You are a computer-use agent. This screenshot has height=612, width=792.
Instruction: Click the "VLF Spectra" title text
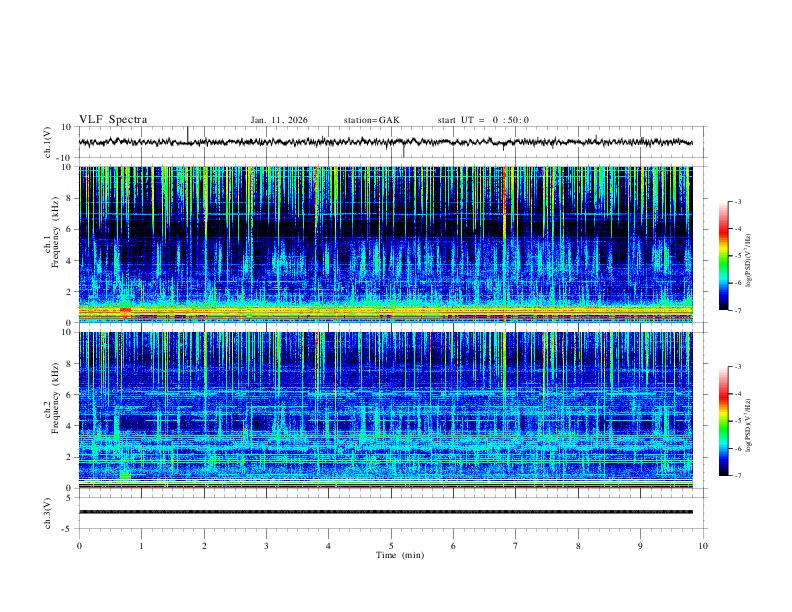click(x=113, y=120)
